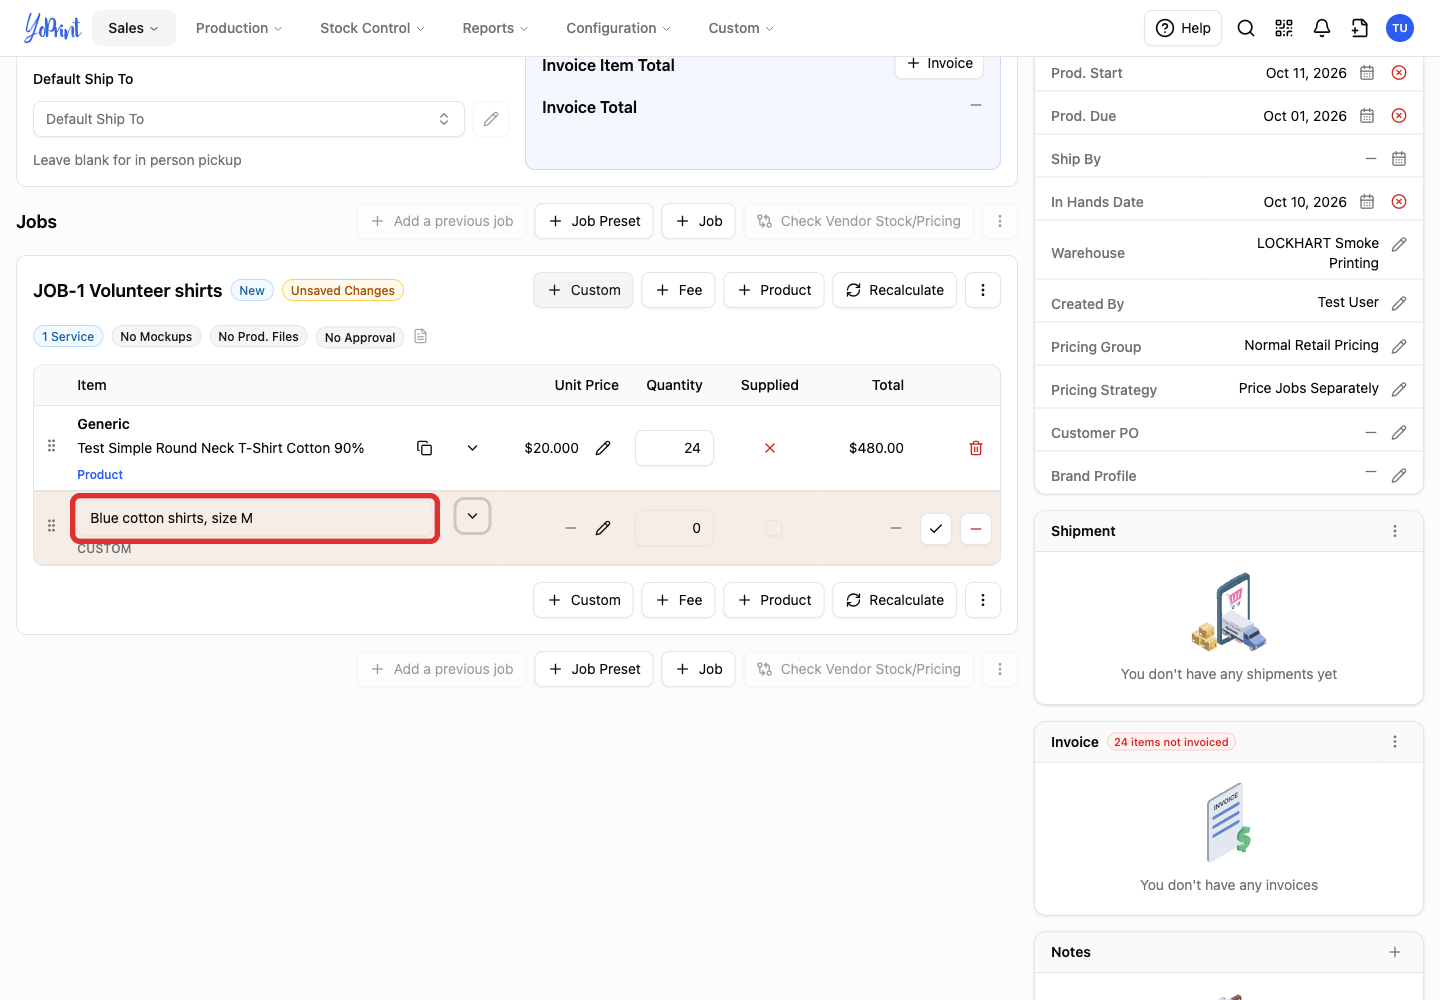Image resolution: width=1440 pixels, height=1000 pixels.
Task: Expand the Generic T-Shirt item details
Action: click(x=472, y=448)
